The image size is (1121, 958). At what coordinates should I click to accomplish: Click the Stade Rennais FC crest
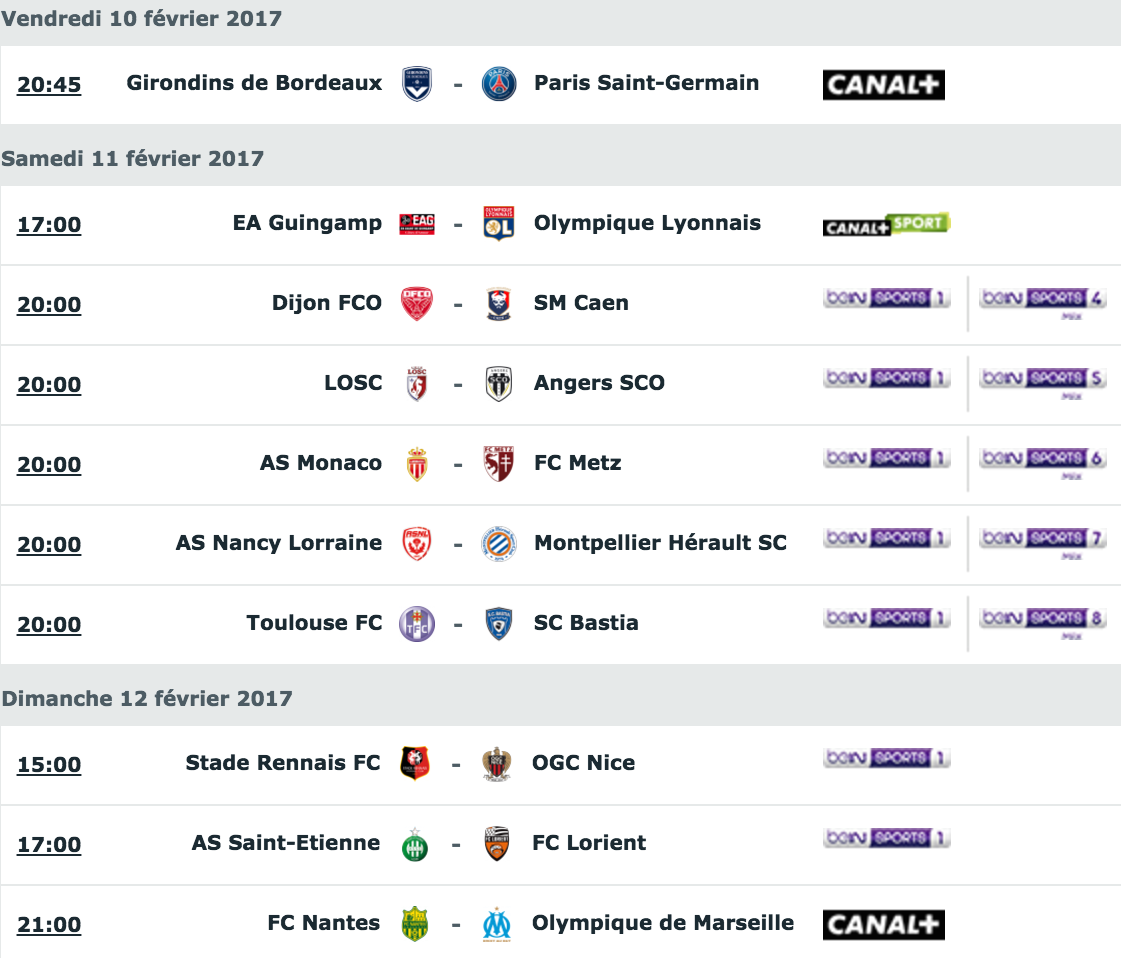(x=415, y=764)
